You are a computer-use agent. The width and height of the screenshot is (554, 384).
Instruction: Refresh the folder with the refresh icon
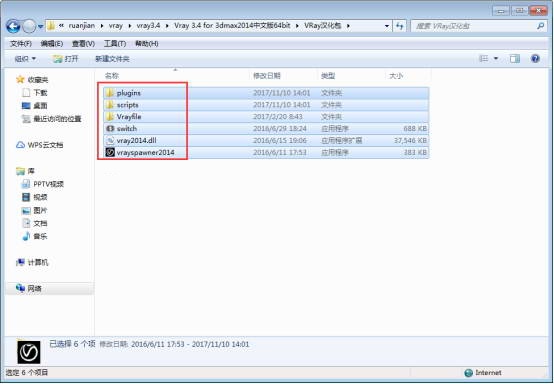[x=400, y=26]
